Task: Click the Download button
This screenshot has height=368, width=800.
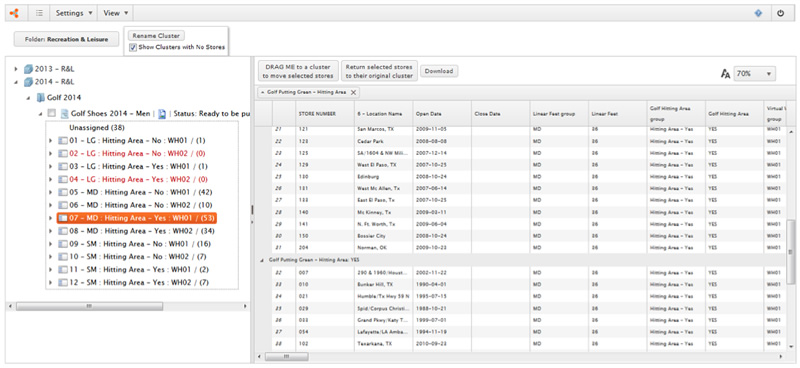Action: click(439, 71)
